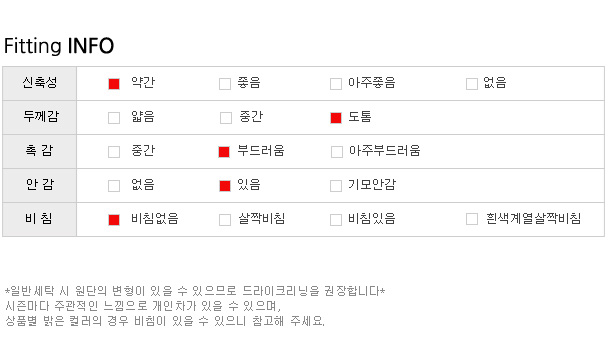The height and width of the screenshot is (361, 608).
Task: Click the Fitting INFO heading
Action: point(59,46)
